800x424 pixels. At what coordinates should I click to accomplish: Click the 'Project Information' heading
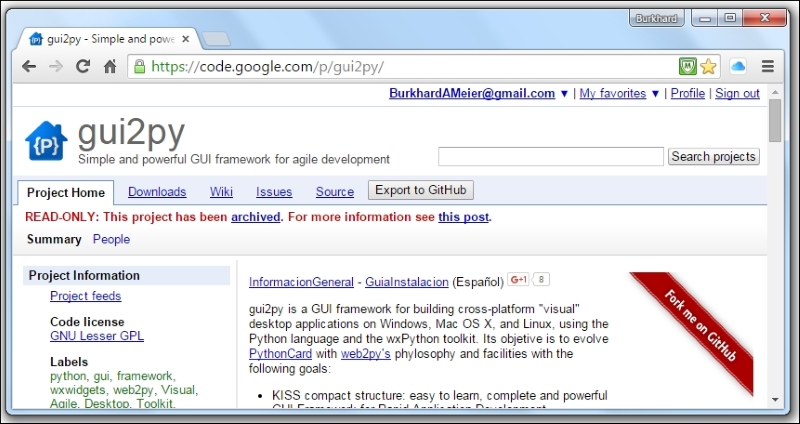tap(84, 276)
